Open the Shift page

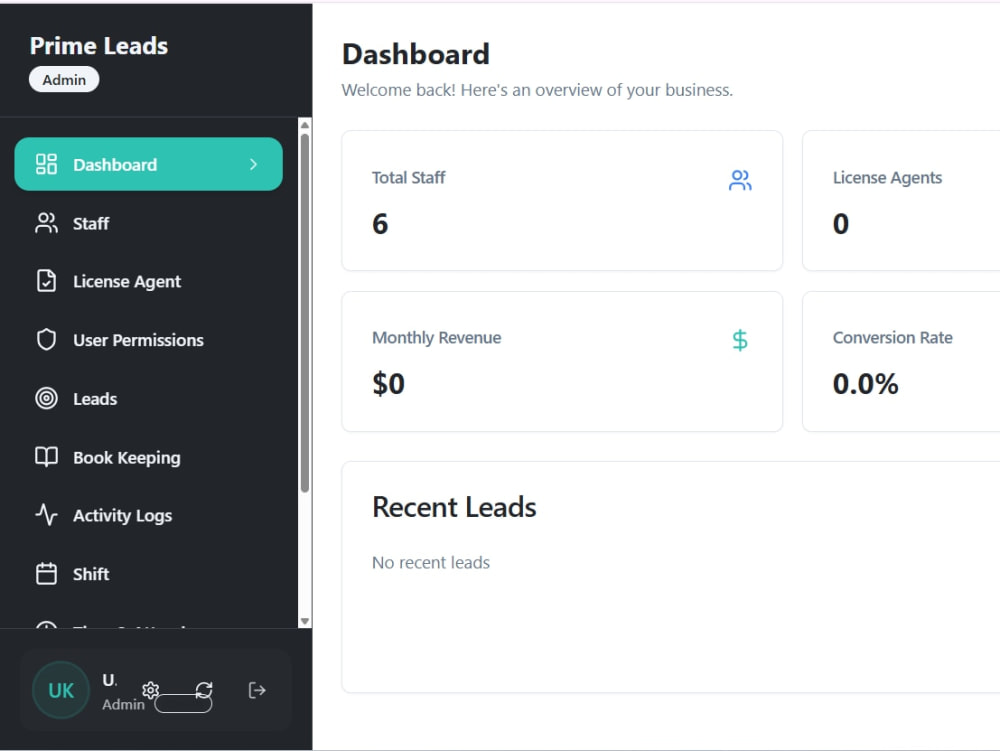click(148, 574)
